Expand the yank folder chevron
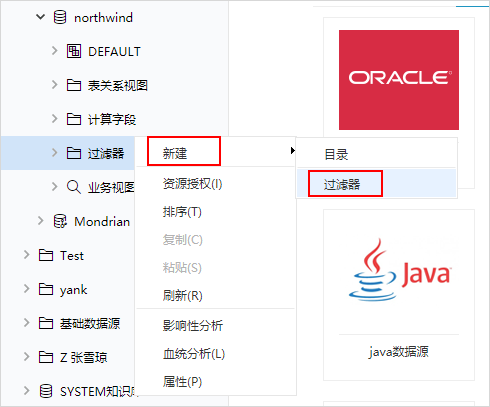 tap(27, 289)
